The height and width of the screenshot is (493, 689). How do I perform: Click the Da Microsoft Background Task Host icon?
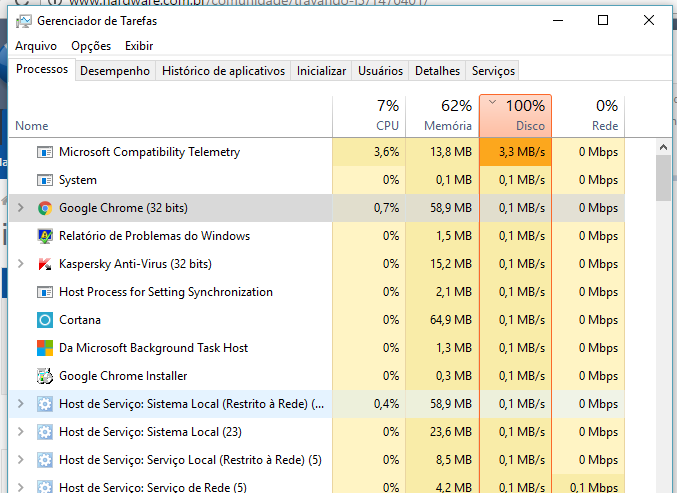[x=45, y=348]
